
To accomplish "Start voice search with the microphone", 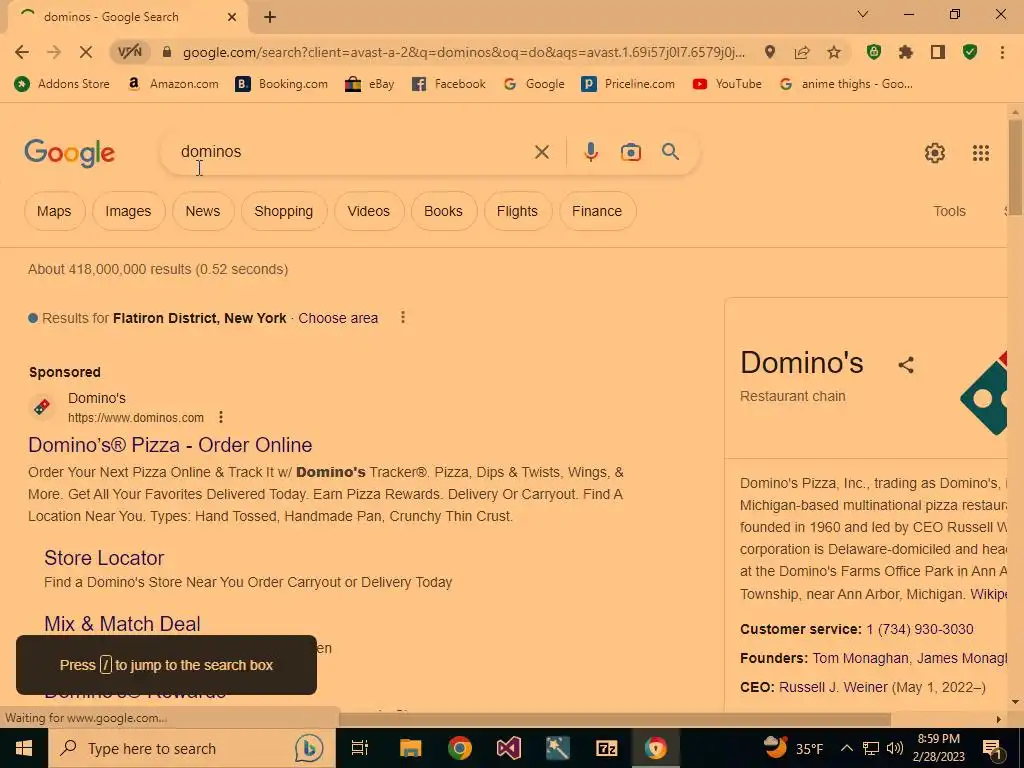I will pyautogui.click(x=590, y=152).
